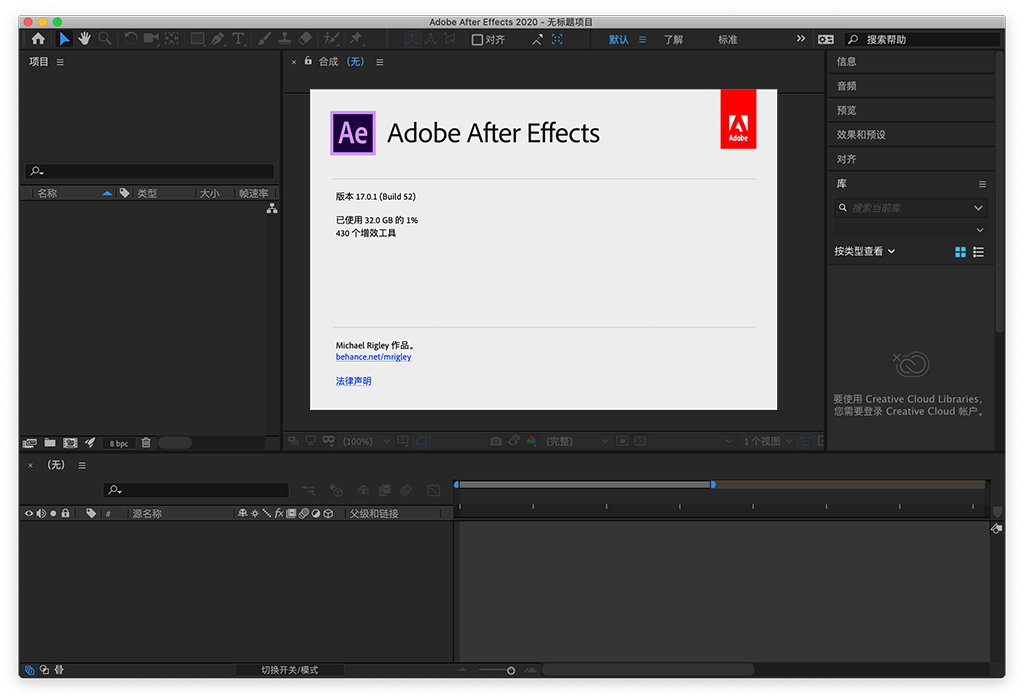Open the behance.net/mrigley link
1024x700 pixels.
tap(374, 357)
